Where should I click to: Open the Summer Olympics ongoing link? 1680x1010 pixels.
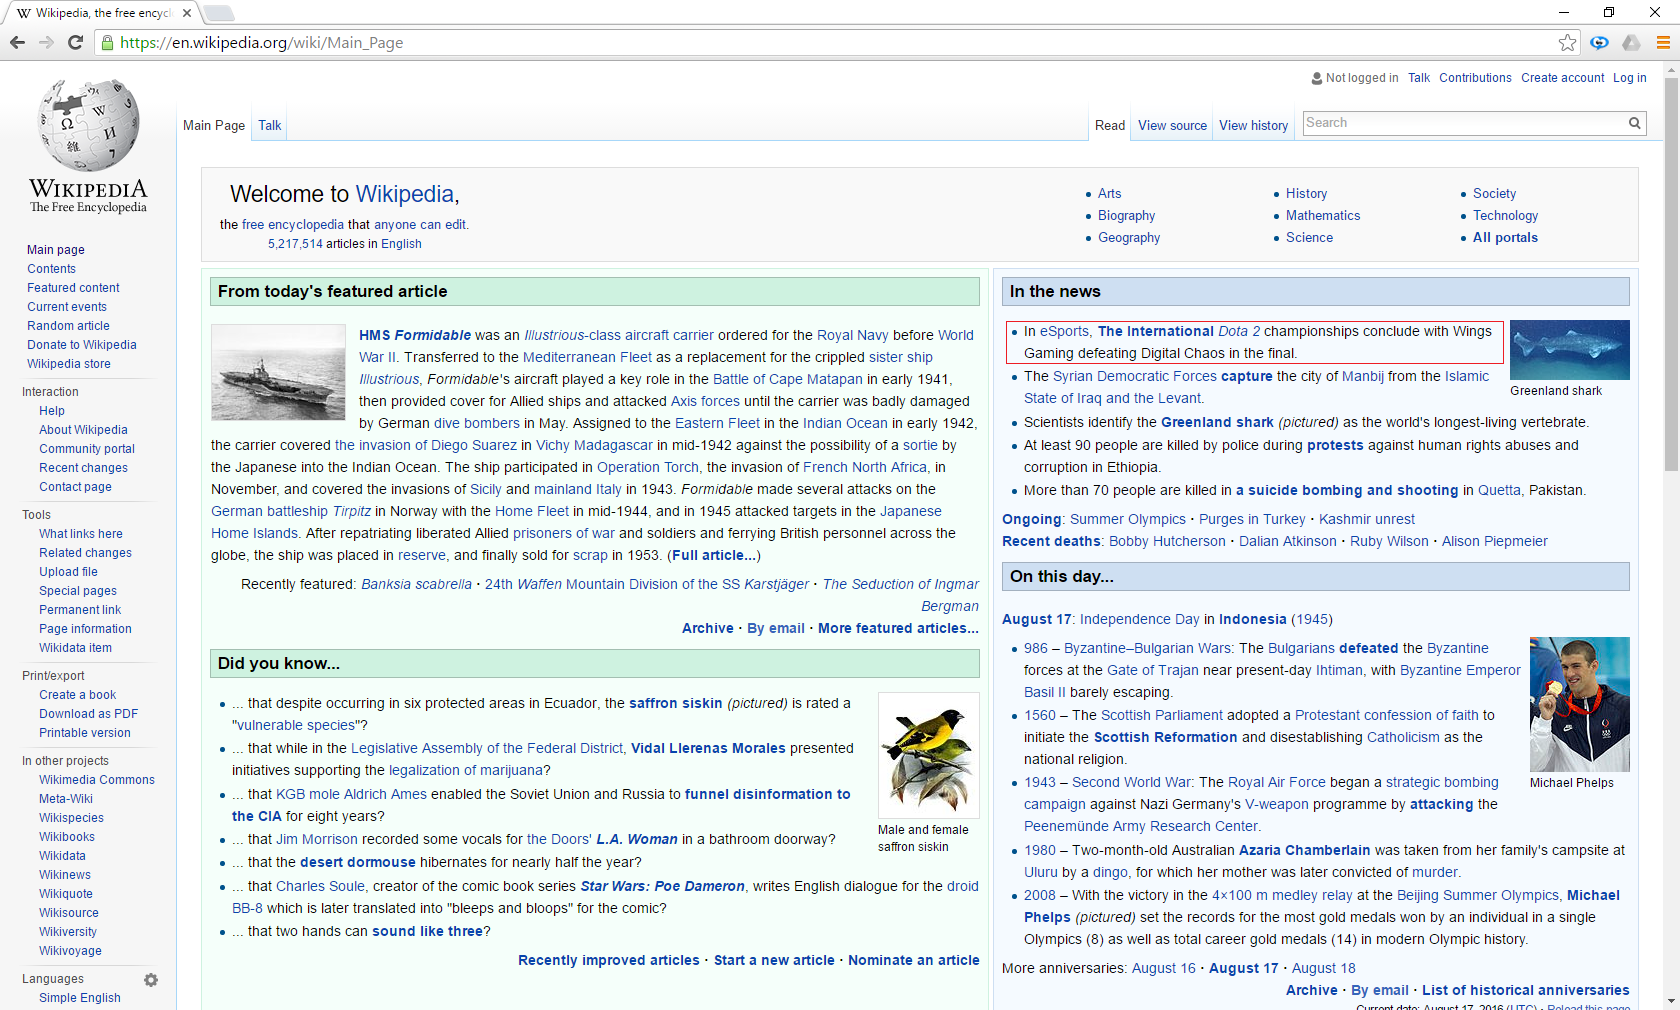point(1128,519)
